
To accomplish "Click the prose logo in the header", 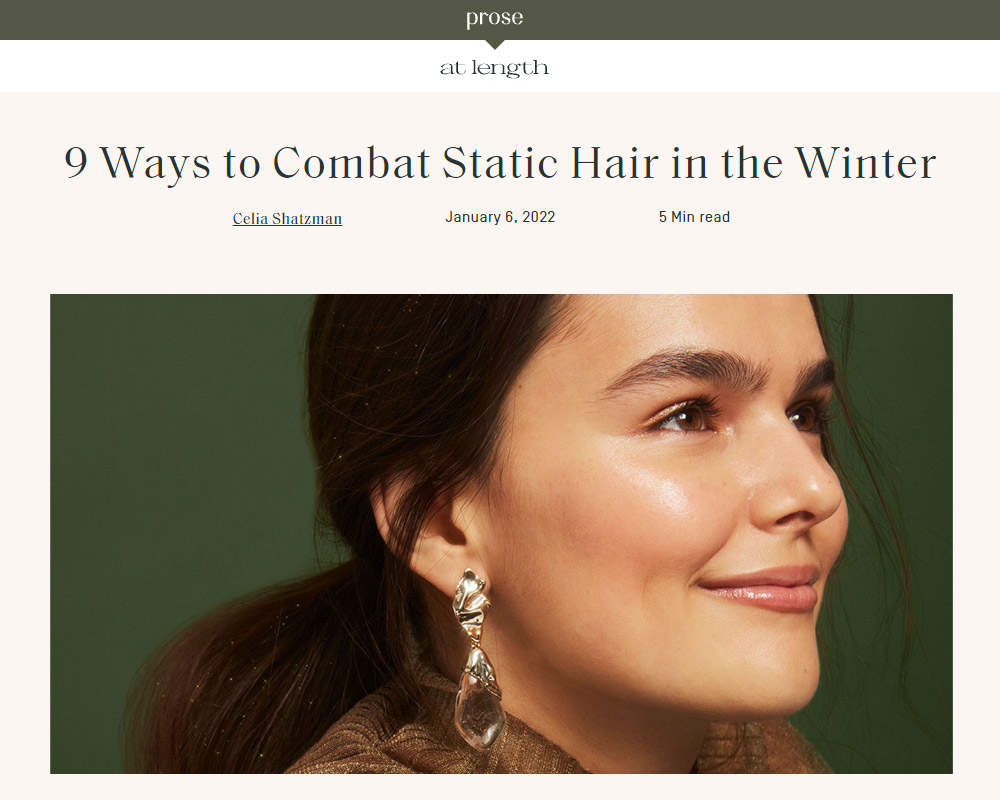I will coord(494,18).
